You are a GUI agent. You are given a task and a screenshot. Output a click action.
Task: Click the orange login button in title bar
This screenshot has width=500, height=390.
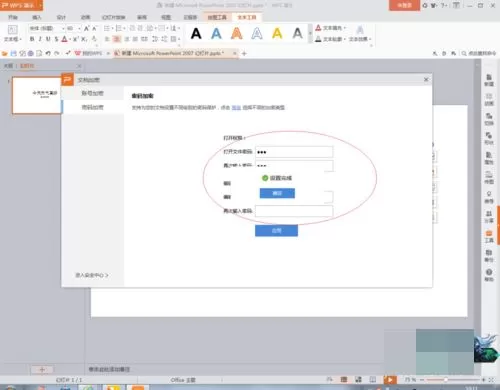tap(404, 5)
